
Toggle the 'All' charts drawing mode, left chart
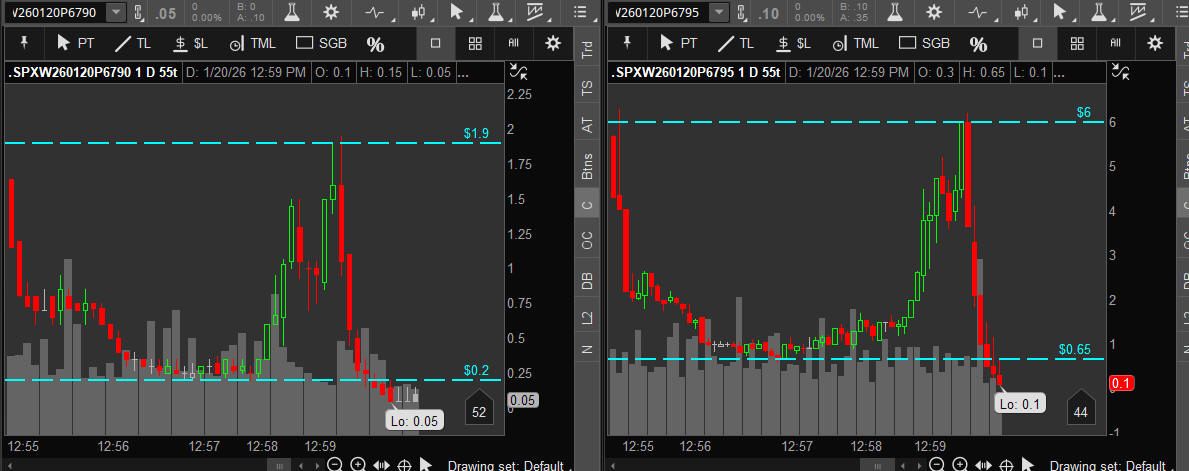click(513, 43)
